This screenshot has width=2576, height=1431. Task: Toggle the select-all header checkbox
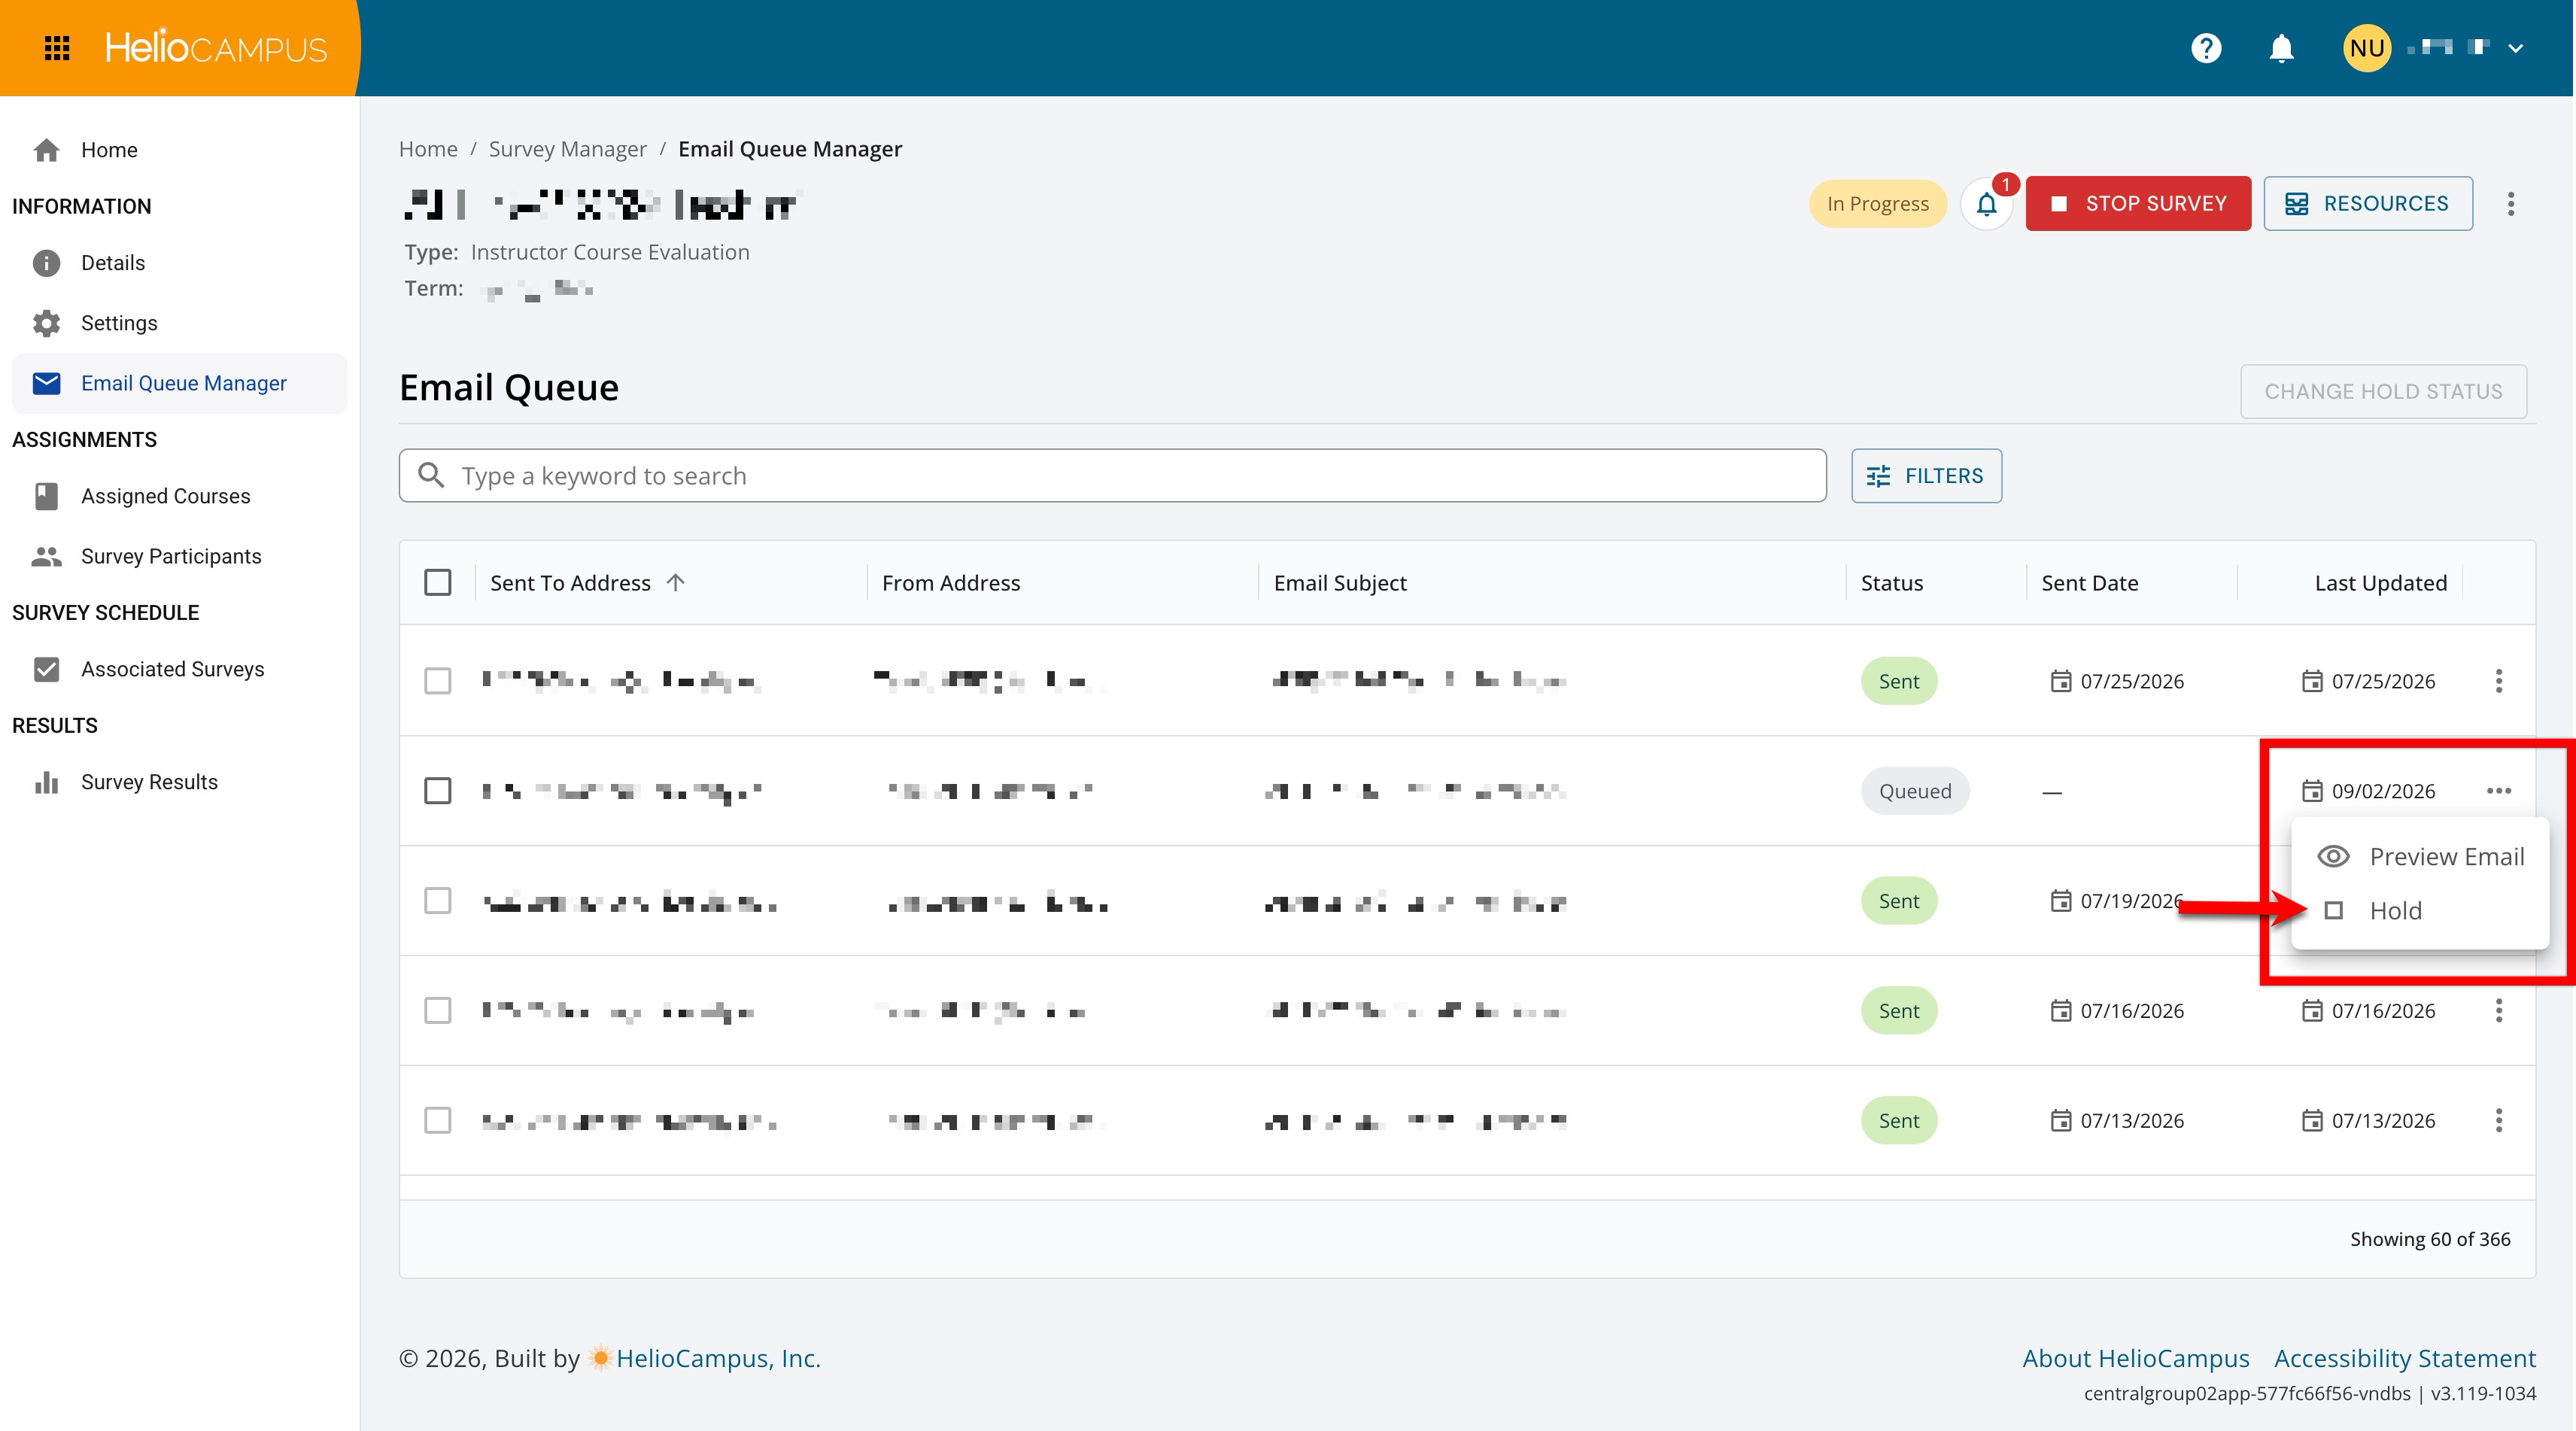pos(438,582)
